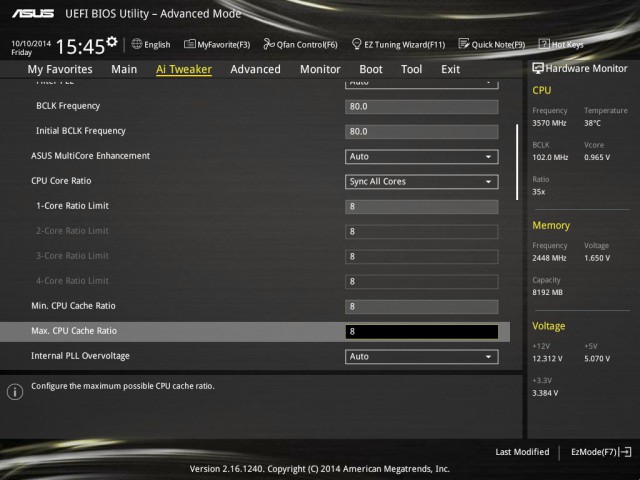Click Last Modified button
The height and width of the screenshot is (480, 640).
coord(522,452)
